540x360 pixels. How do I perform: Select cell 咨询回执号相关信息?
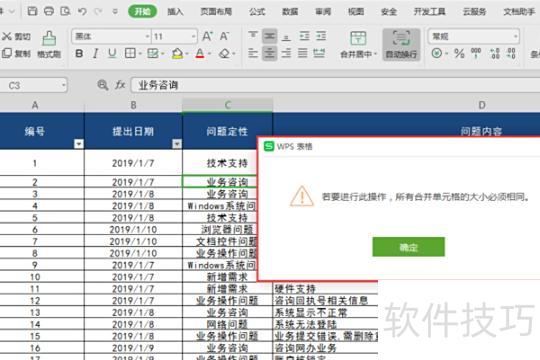coord(325,301)
